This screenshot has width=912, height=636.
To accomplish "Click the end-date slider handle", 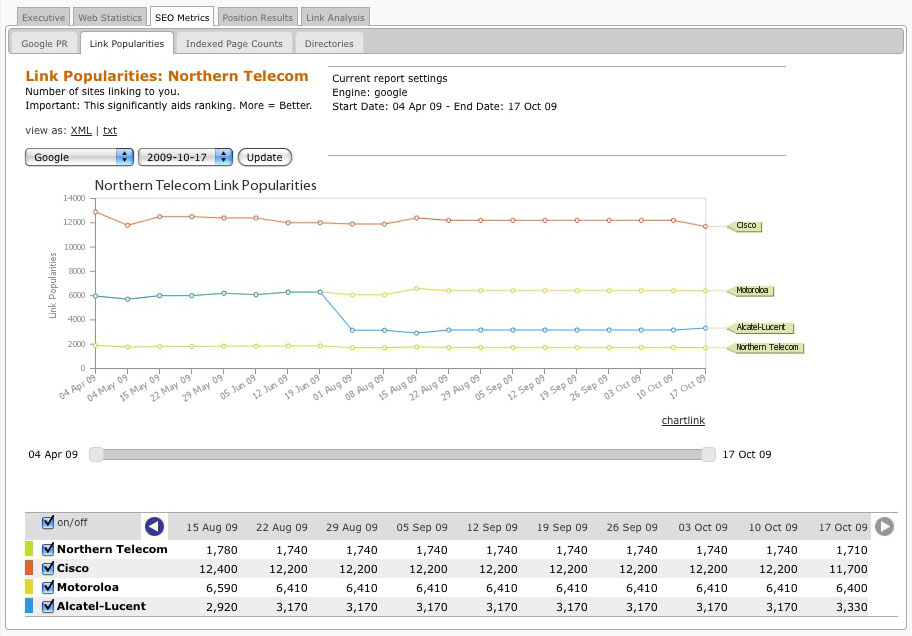I will pyautogui.click(x=708, y=454).
